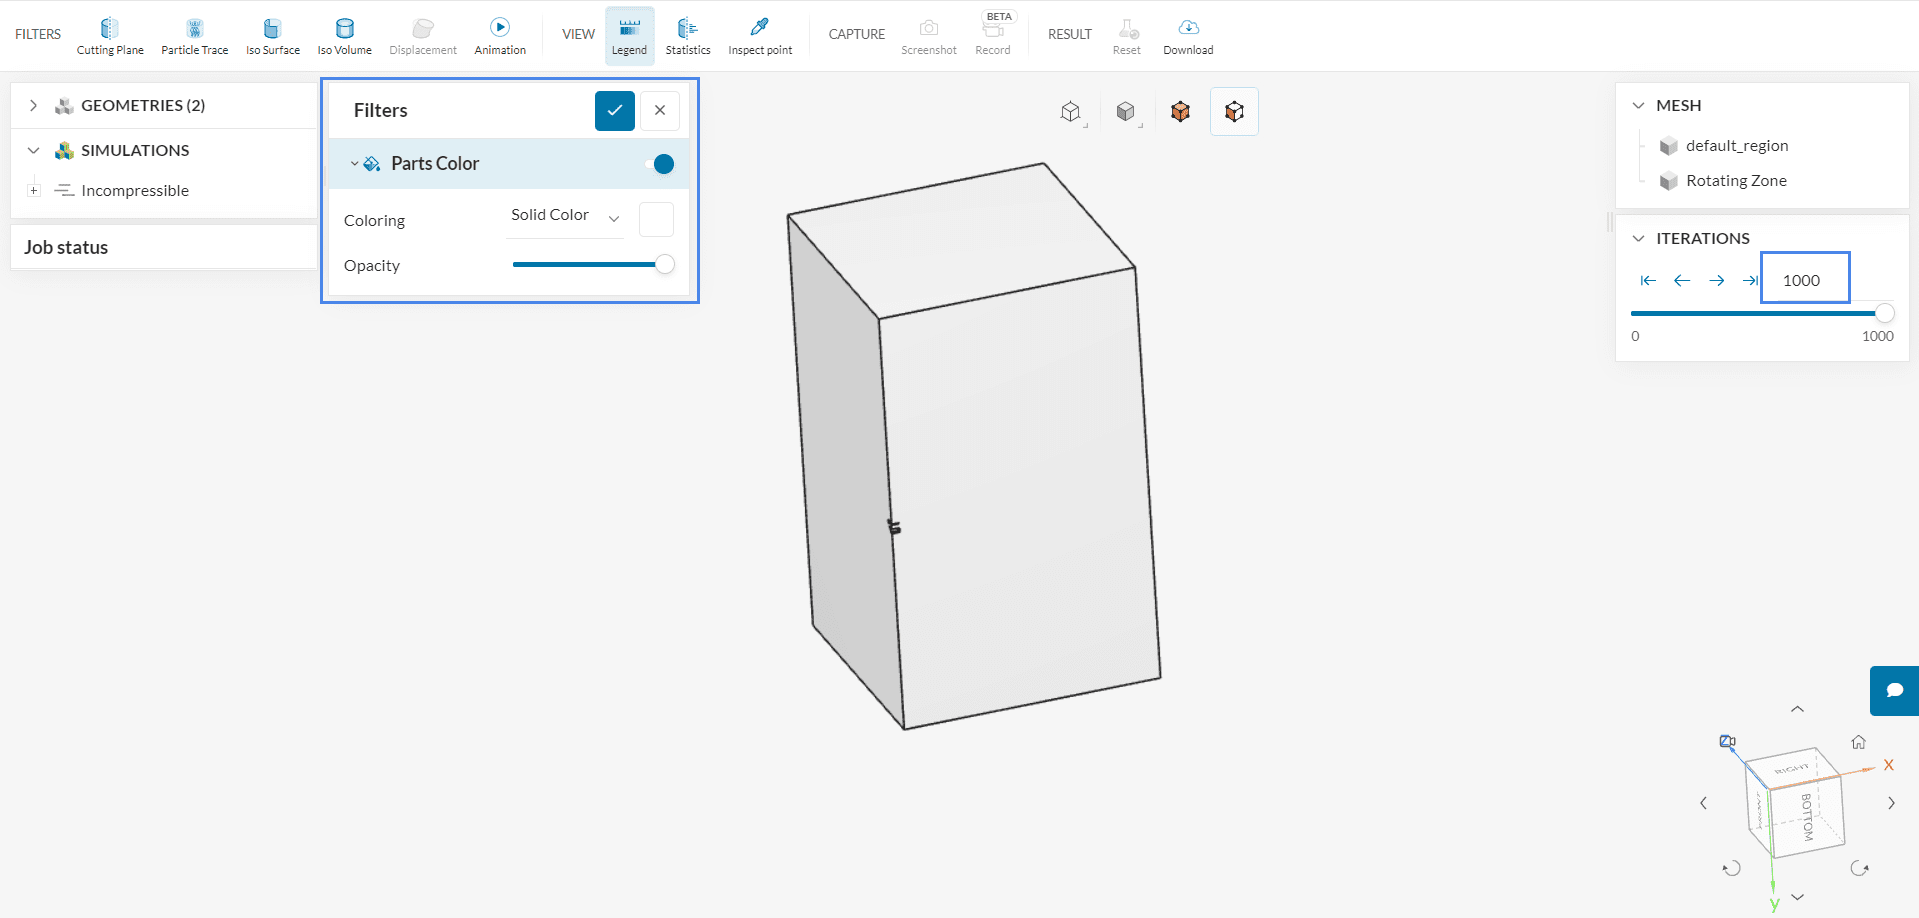
Task: Select the Cutting Plane filter
Action: click(110, 36)
